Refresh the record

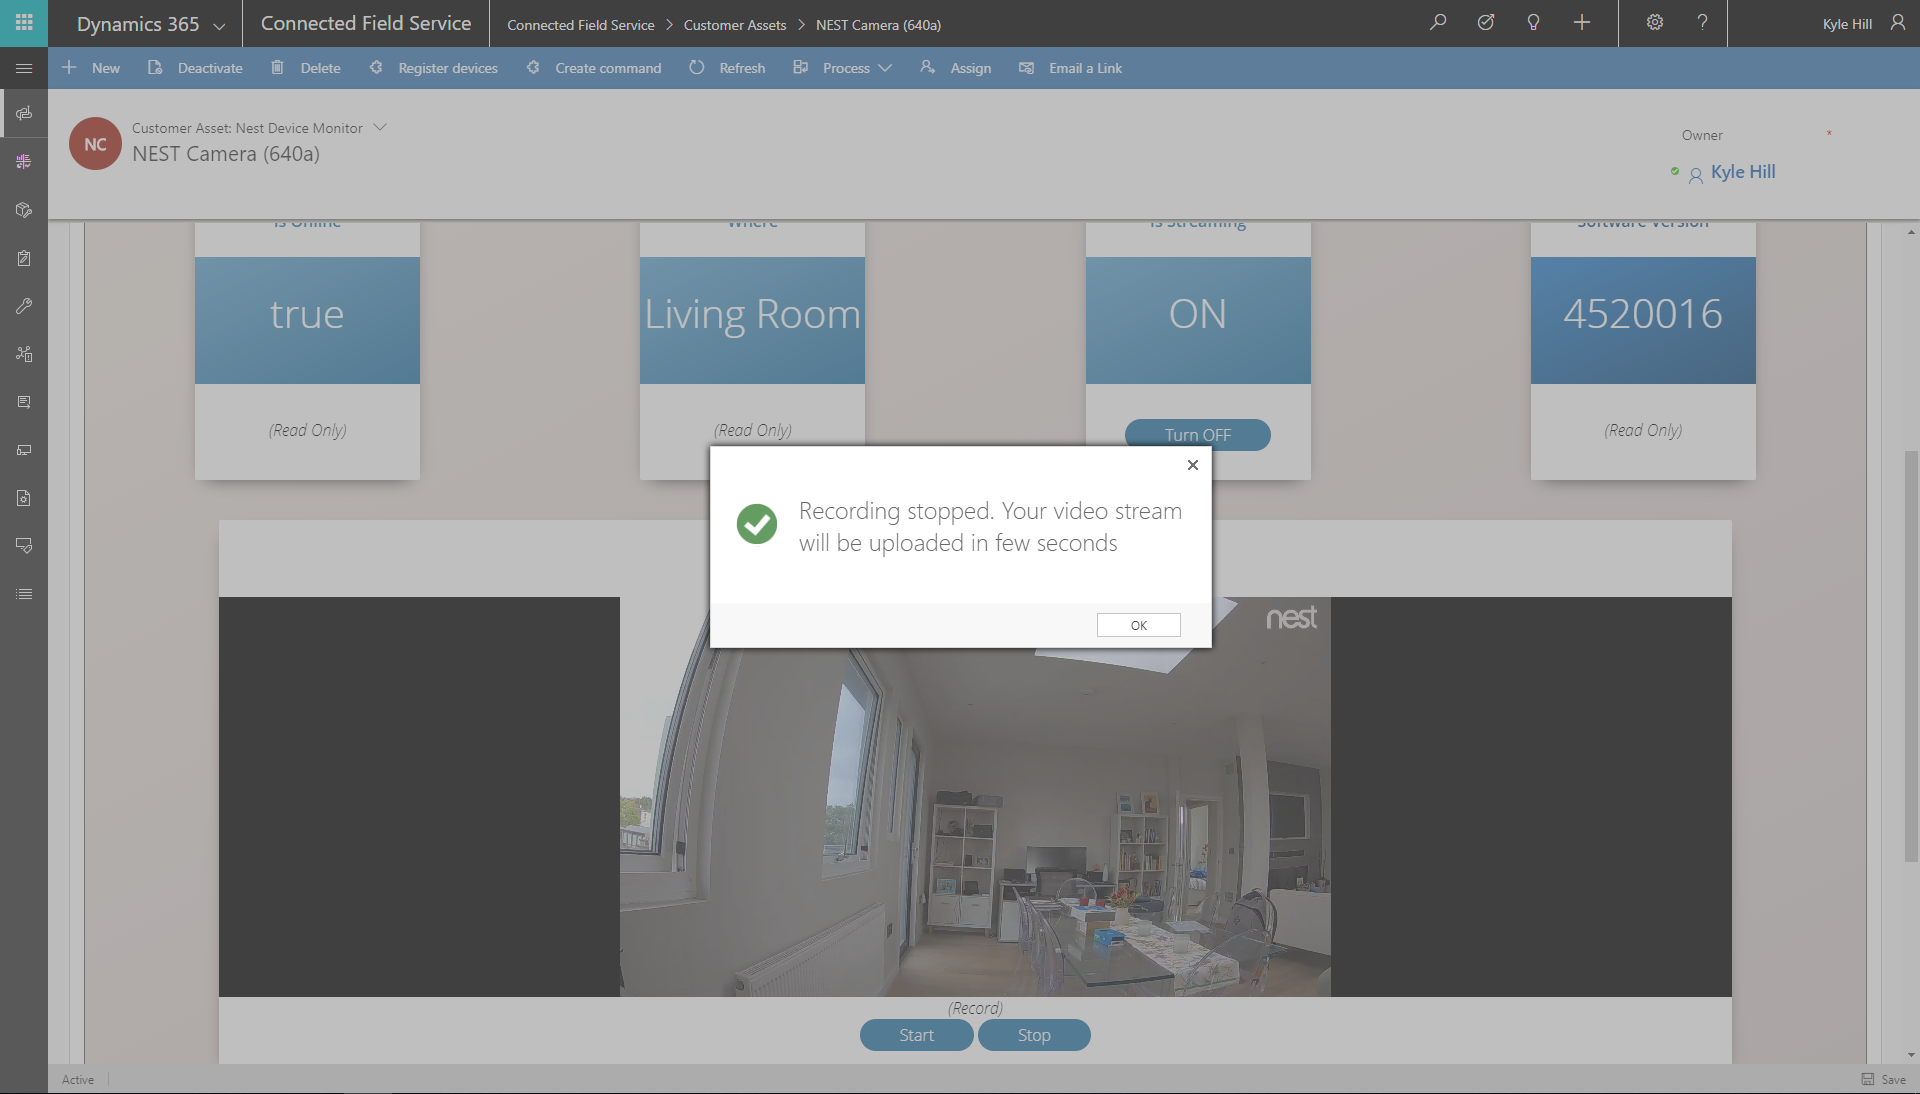pyautogui.click(x=727, y=68)
